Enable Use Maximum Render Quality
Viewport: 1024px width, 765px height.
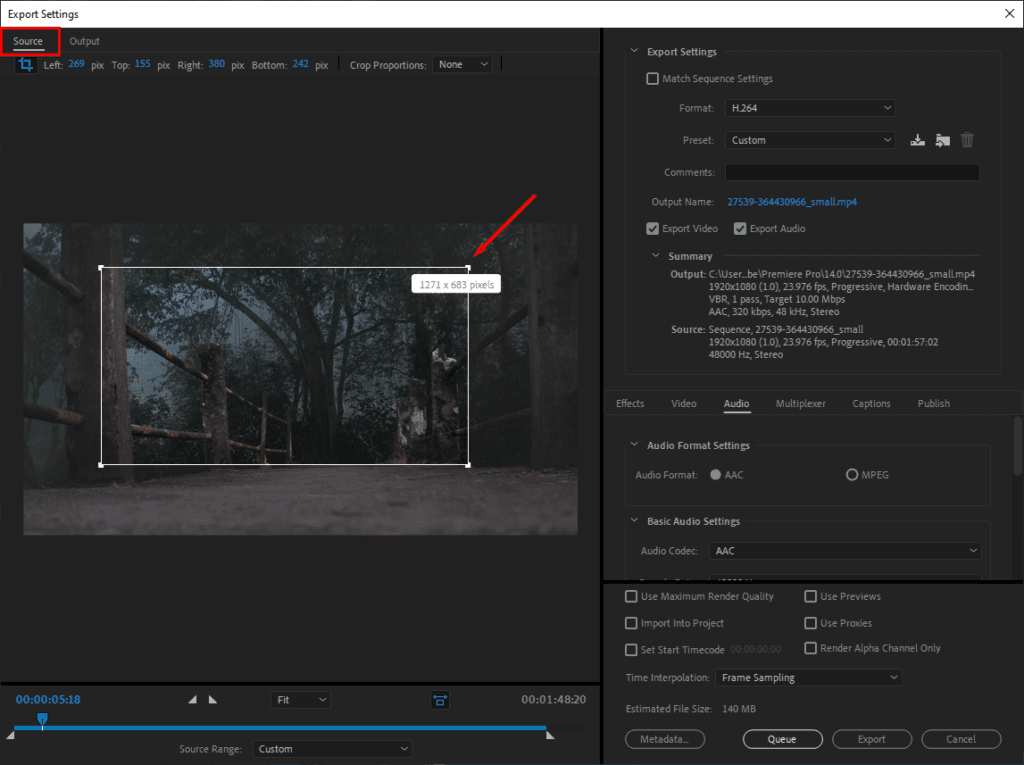click(631, 597)
